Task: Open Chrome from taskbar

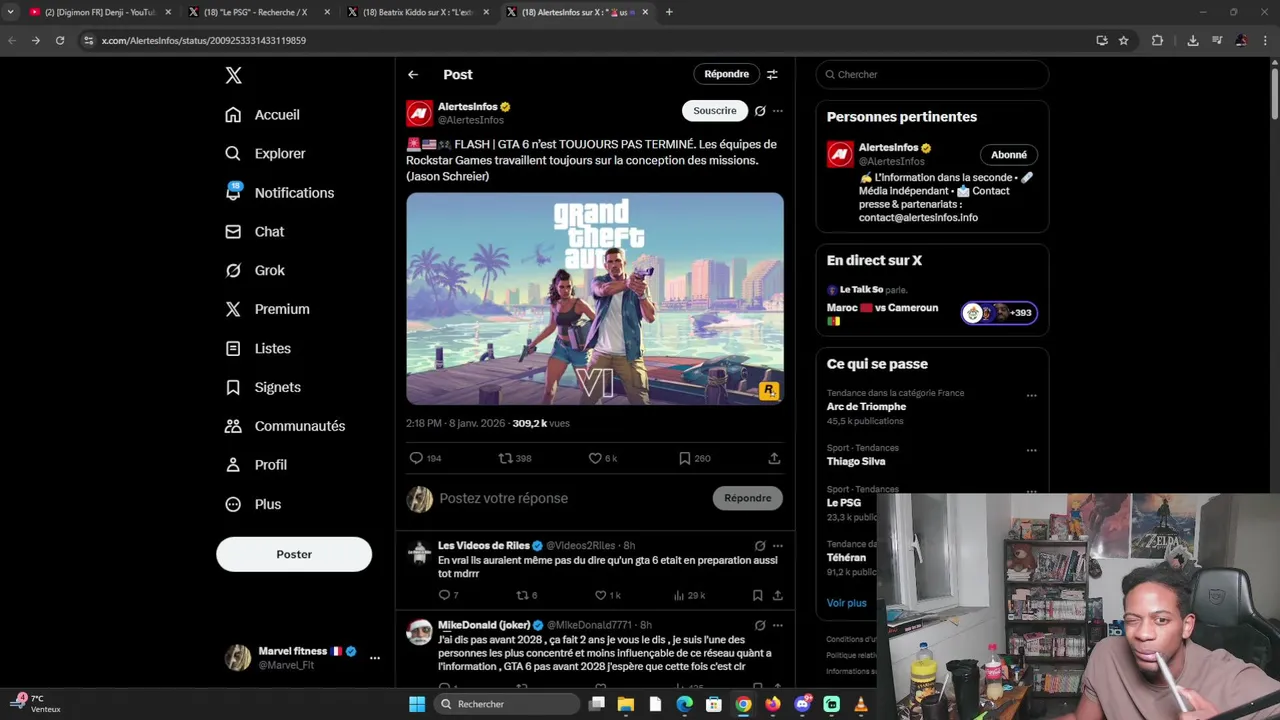Action: tap(743, 704)
